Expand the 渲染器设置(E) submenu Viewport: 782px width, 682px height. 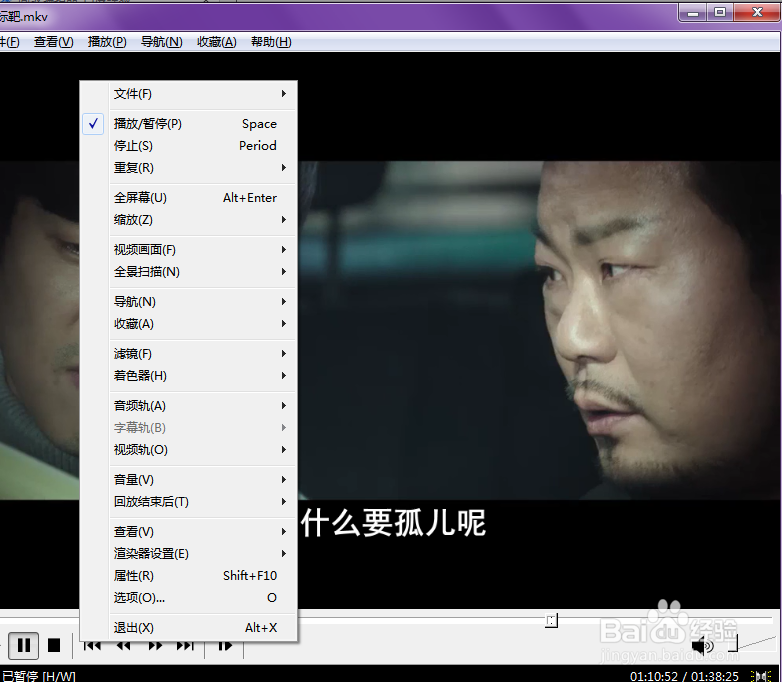pos(189,554)
